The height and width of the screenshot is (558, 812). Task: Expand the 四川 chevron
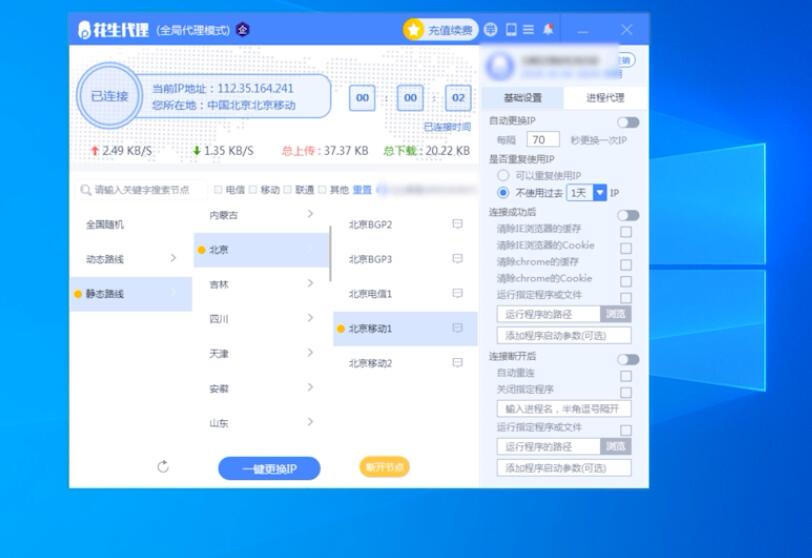click(310, 318)
